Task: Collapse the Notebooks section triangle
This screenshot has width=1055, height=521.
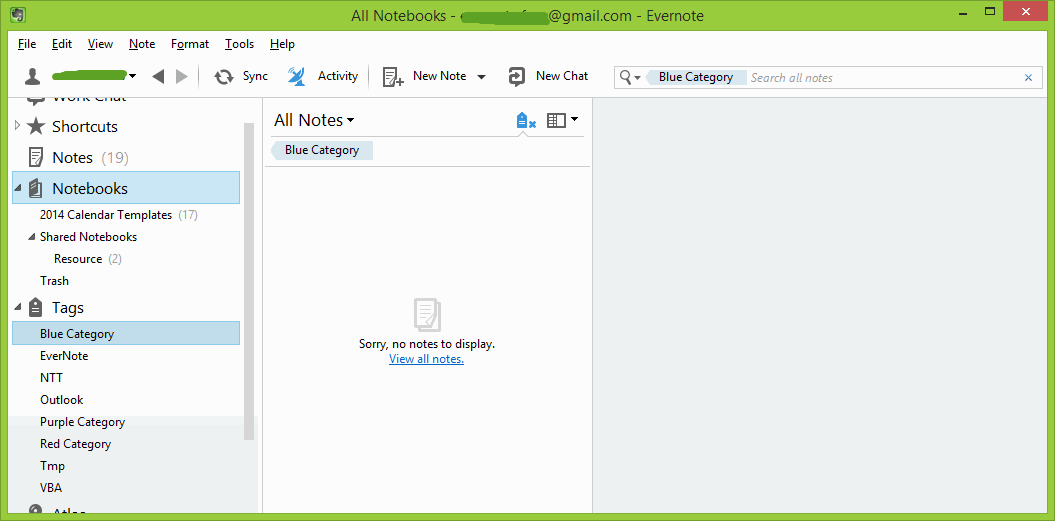Action: 17,189
